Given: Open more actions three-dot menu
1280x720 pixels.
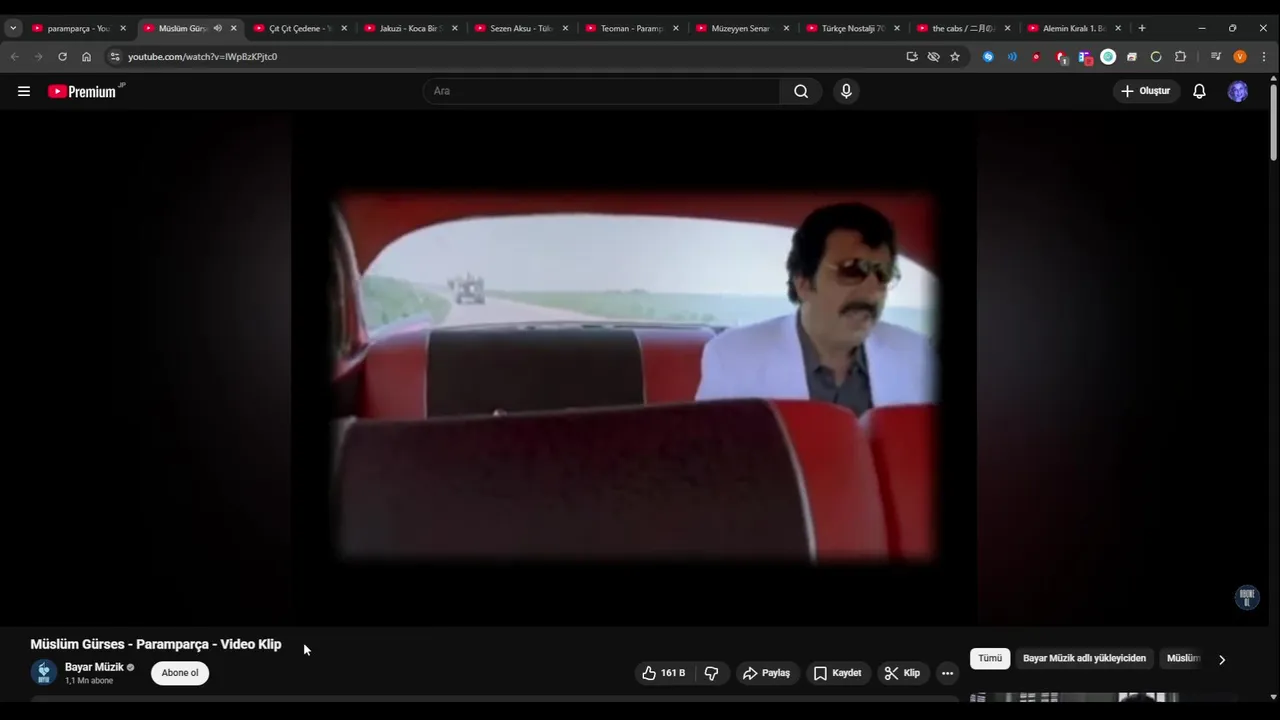Looking at the screenshot, I should (x=947, y=673).
